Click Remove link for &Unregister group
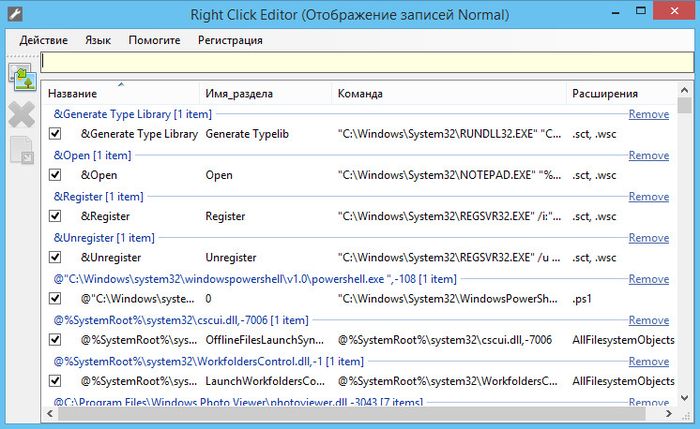The image size is (700, 429). tap(648, 238)
